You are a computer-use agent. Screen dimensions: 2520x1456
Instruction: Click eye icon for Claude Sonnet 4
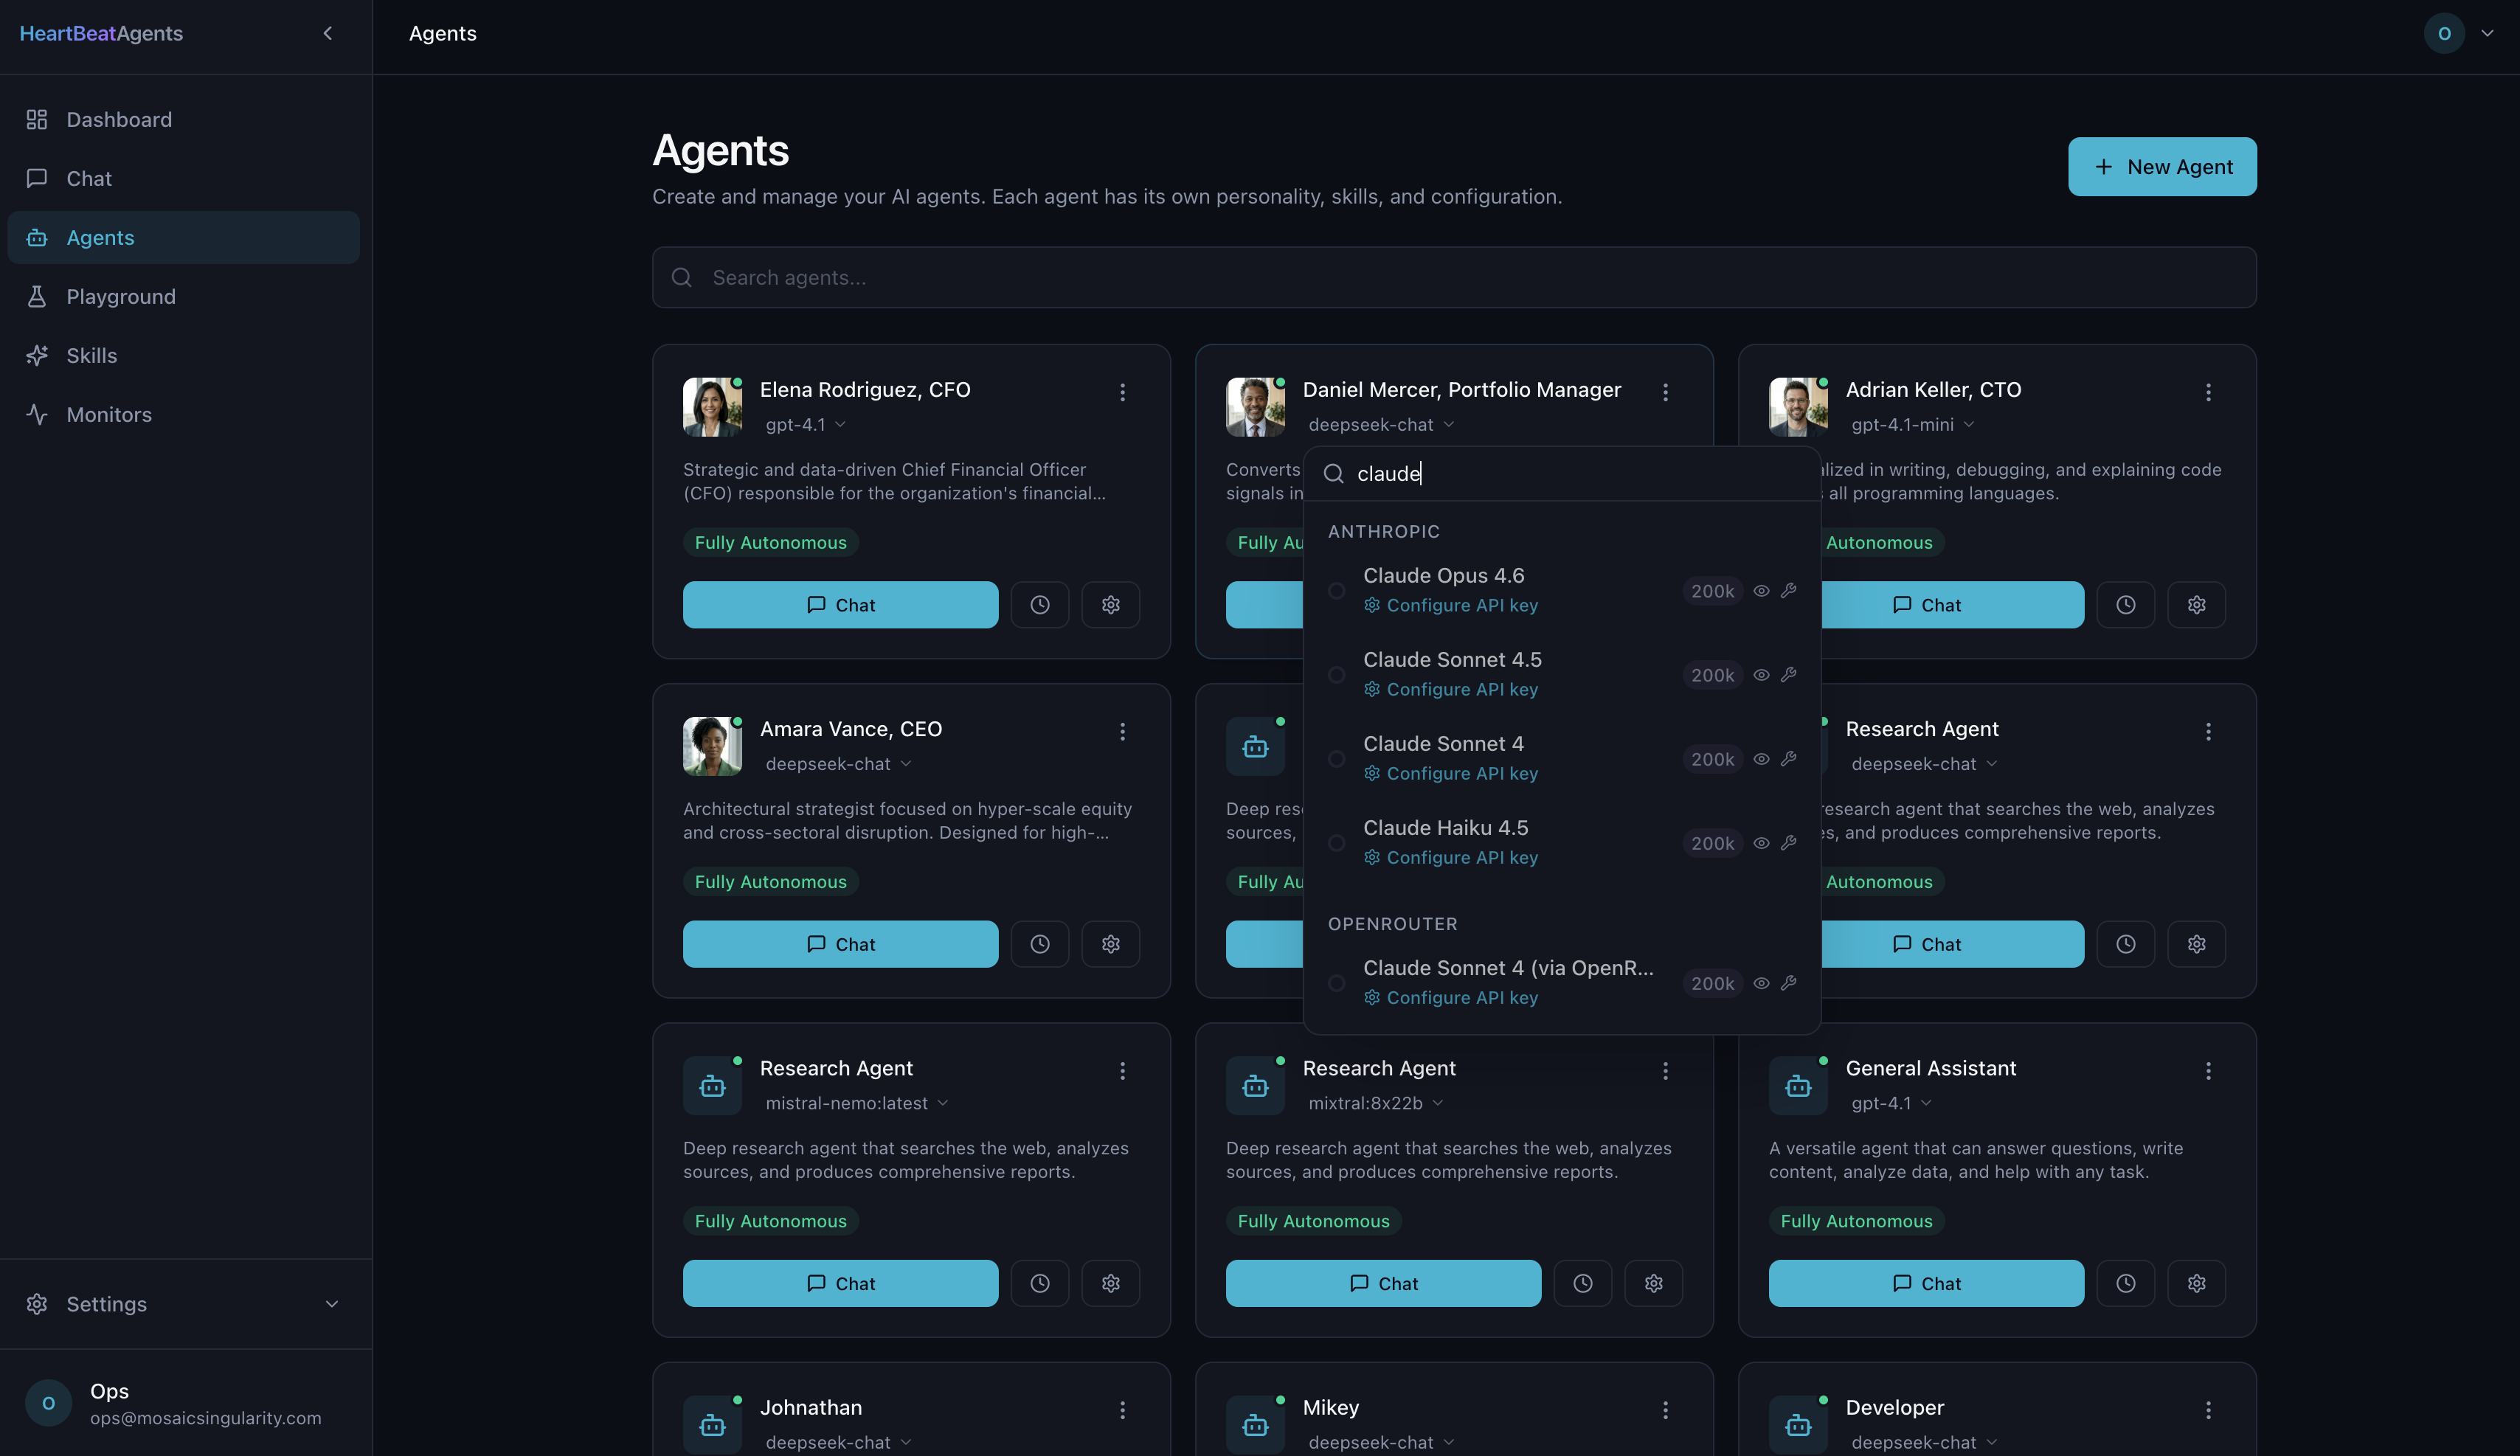(1761, 759)
